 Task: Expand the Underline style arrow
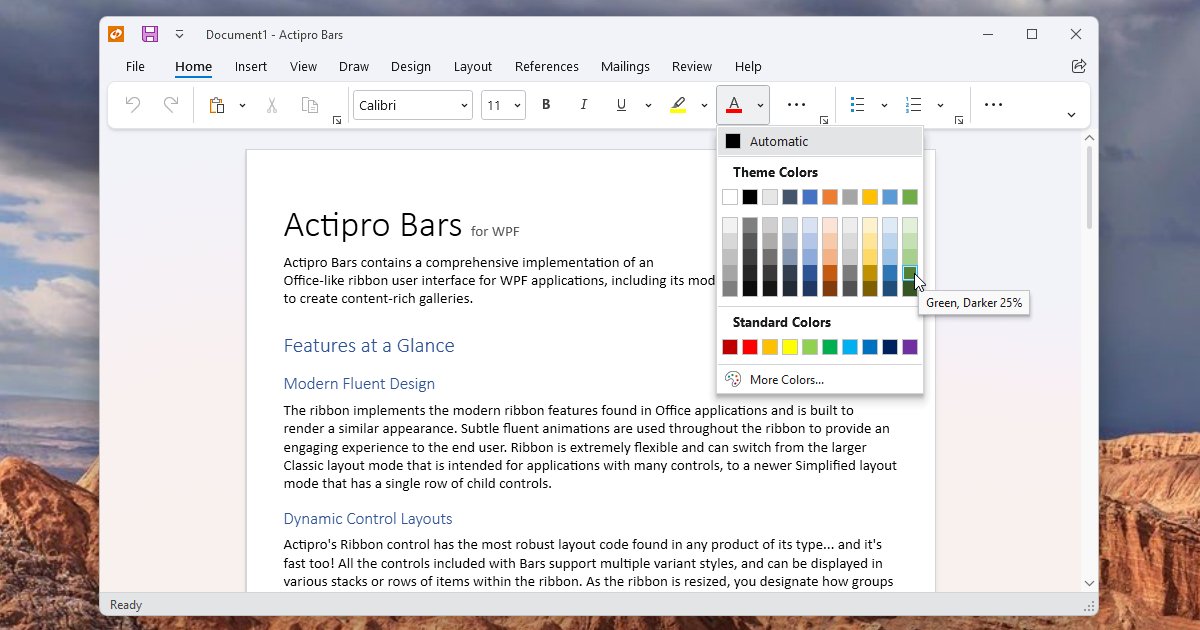648,105
